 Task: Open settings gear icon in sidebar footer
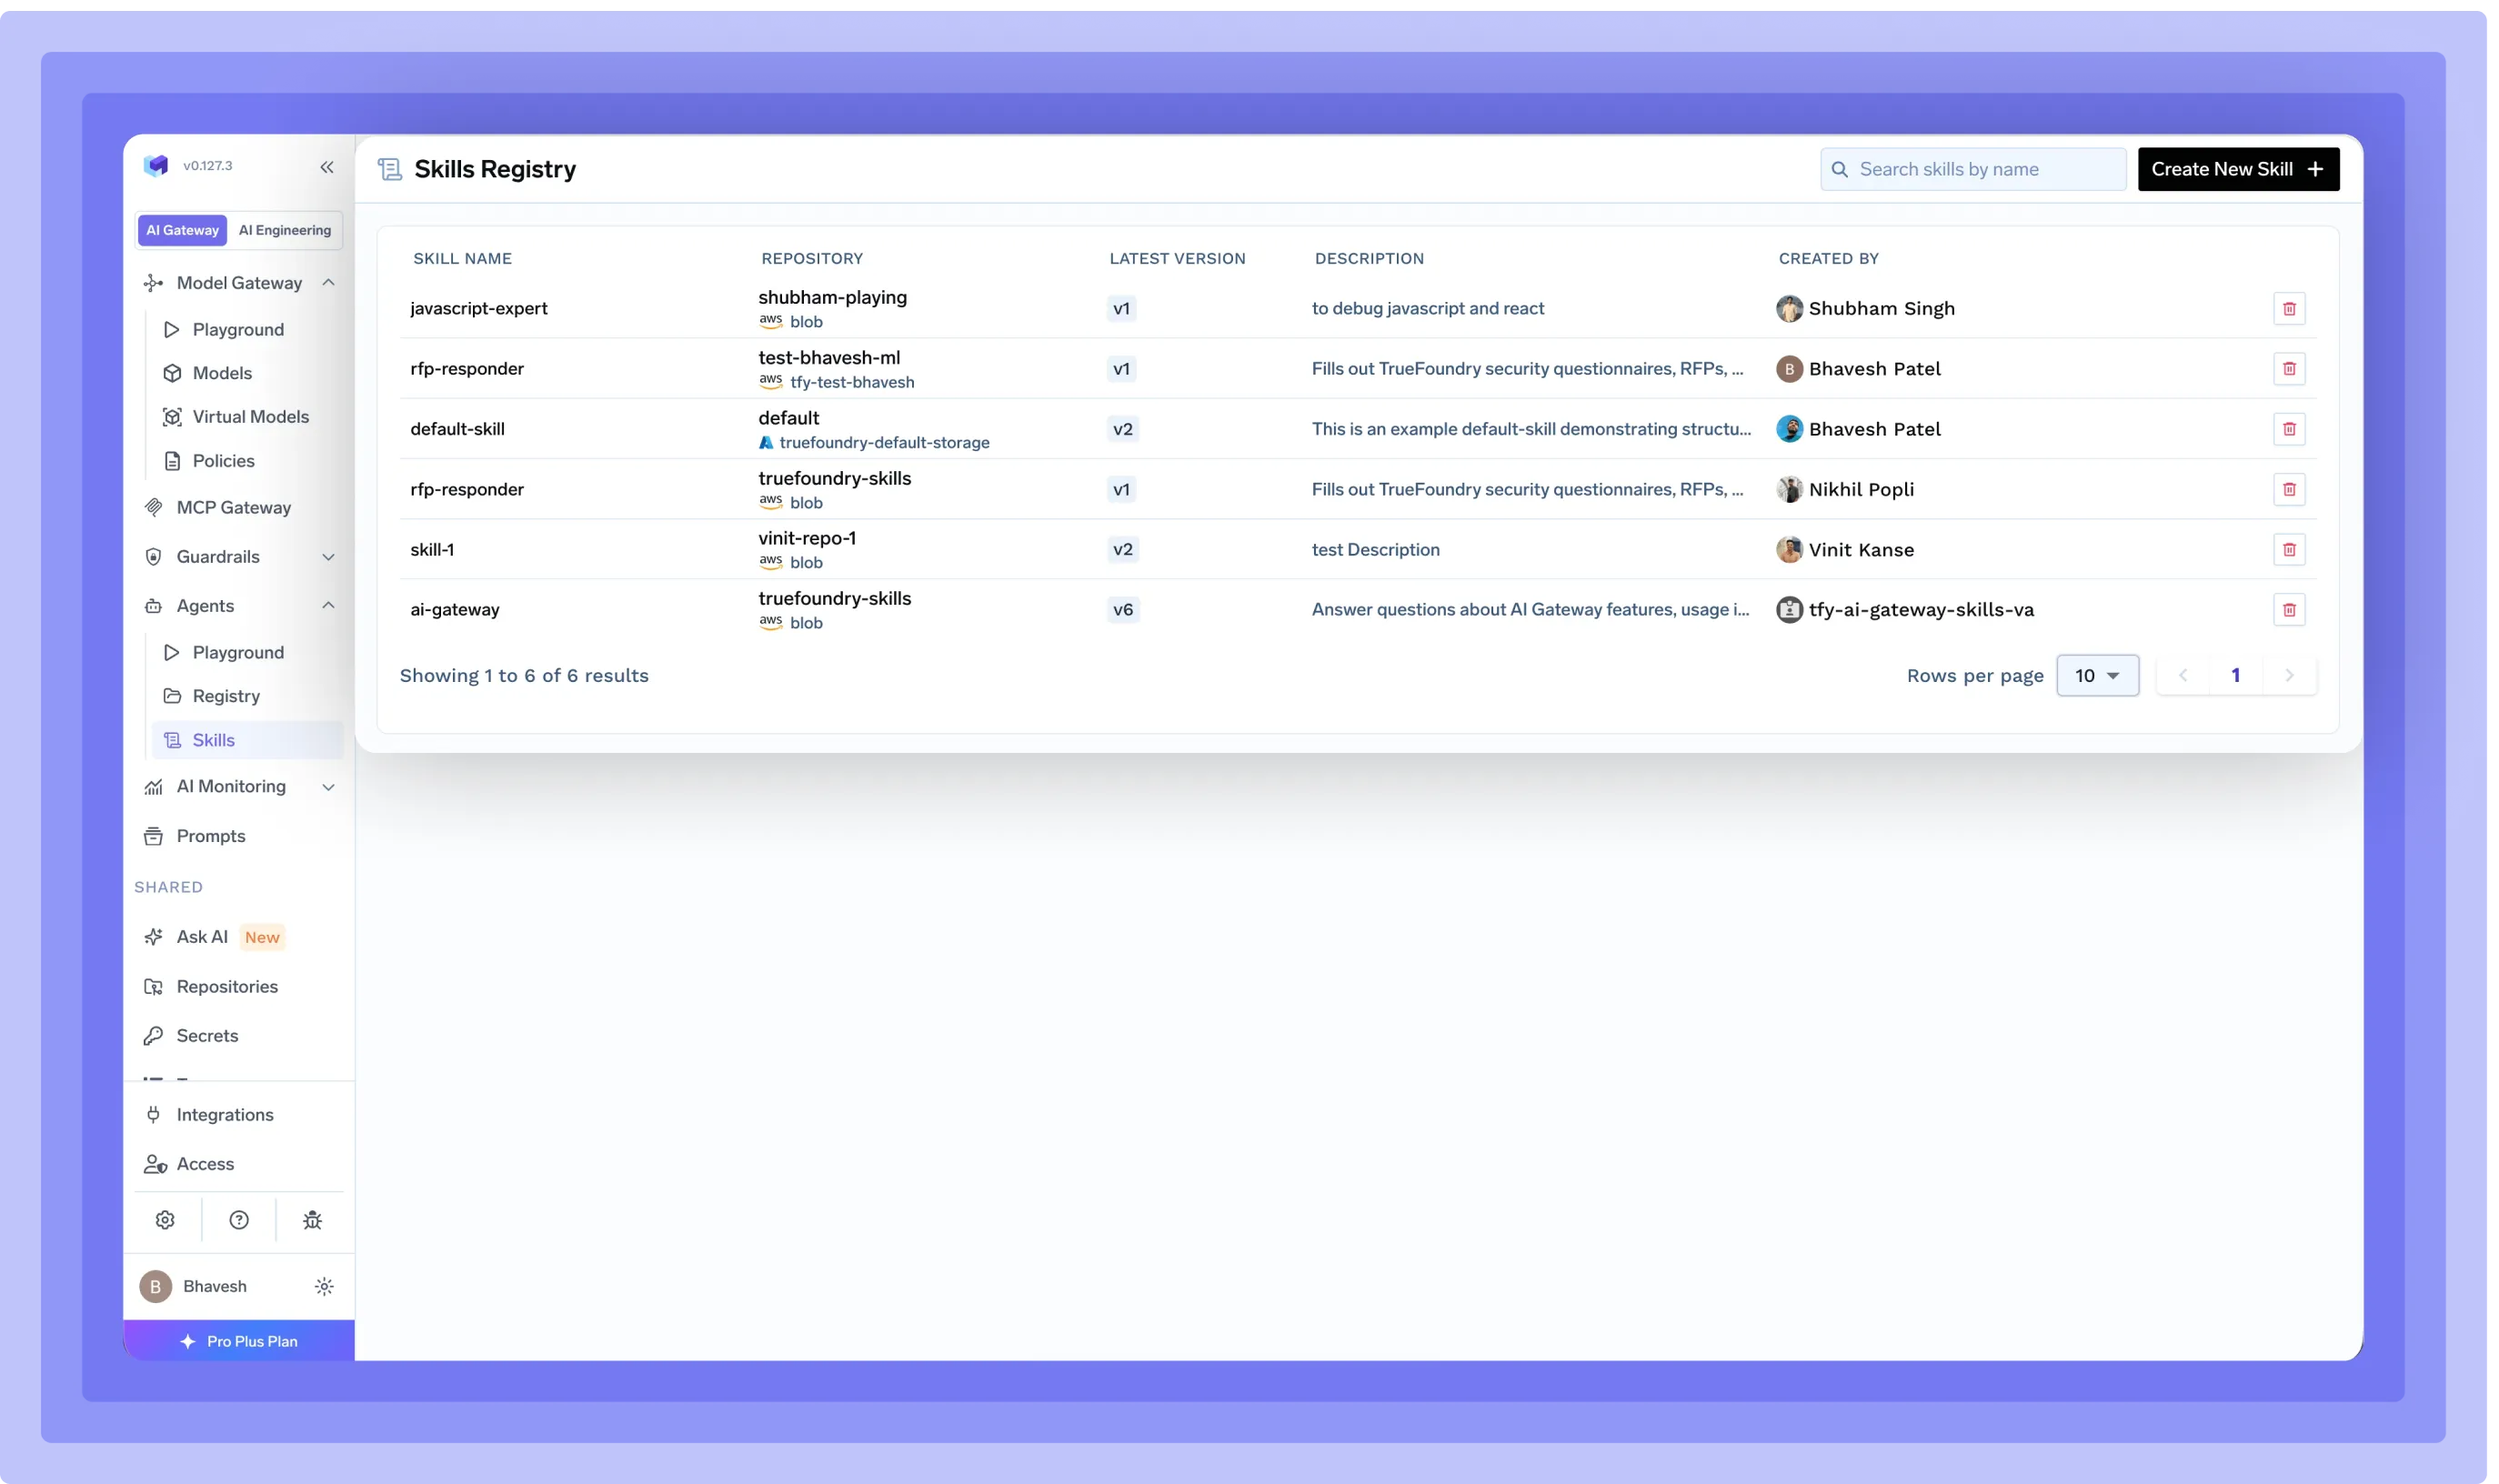coord(165,1220)
